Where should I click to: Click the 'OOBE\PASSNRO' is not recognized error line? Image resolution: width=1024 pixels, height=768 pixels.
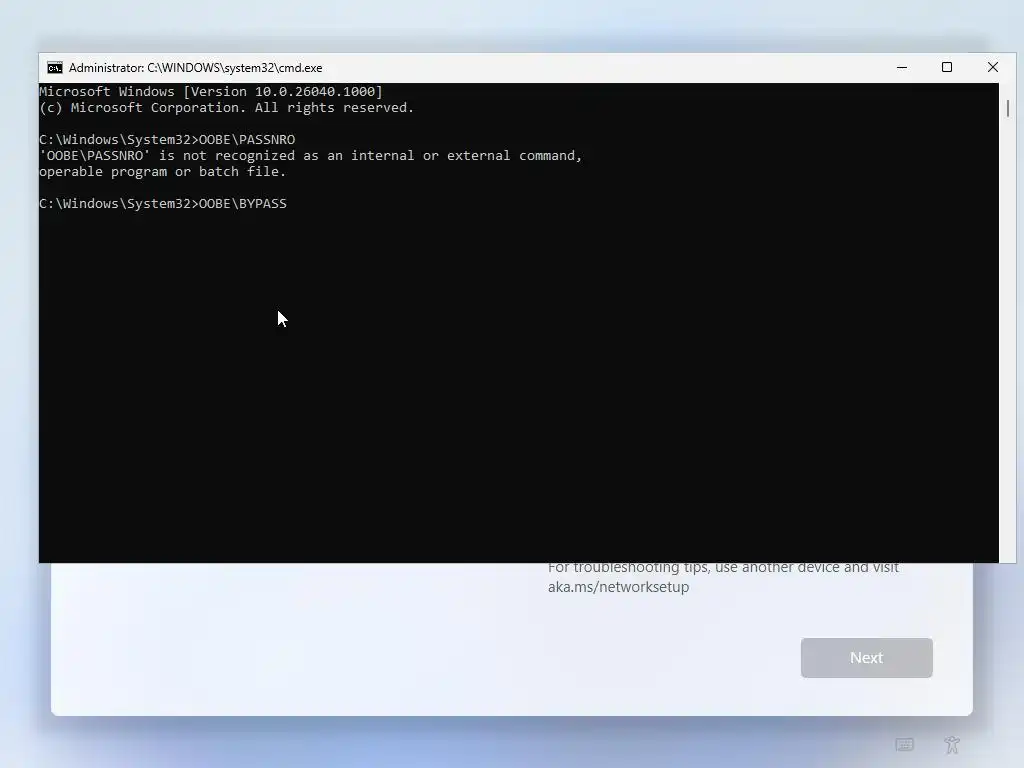(310, 155)
